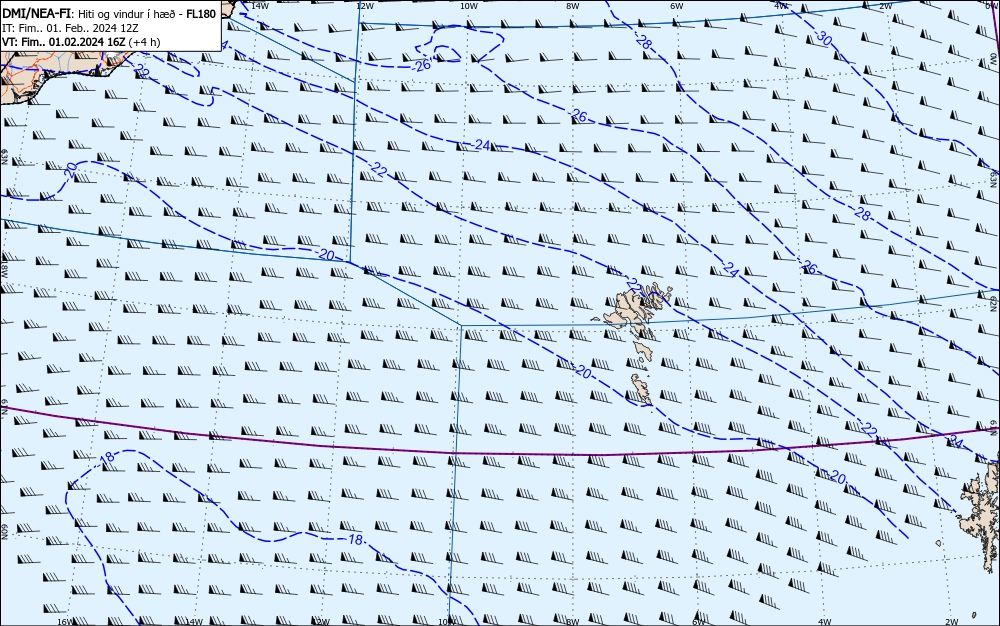This screenshot has height=626, width=1000.
Task: Select the '10W' longitude label along the top edge
Action: click(x=469, y=6)
